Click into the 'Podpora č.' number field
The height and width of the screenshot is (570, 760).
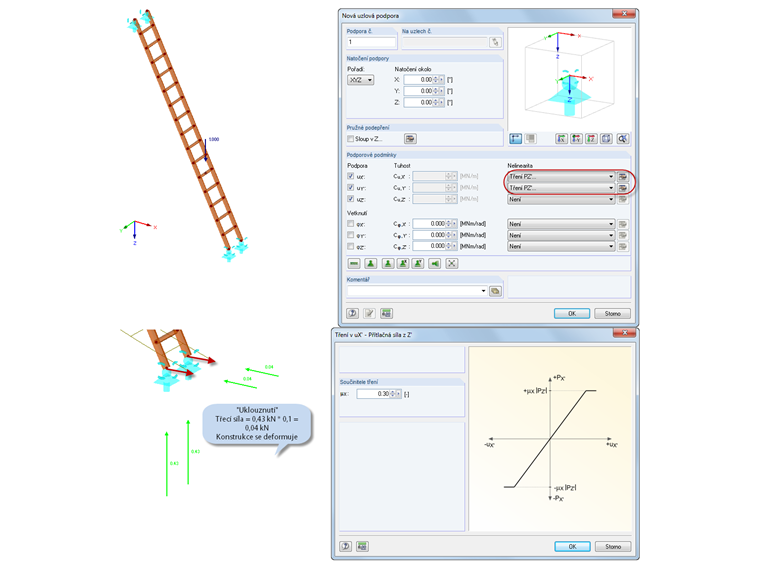pos(371,42)
